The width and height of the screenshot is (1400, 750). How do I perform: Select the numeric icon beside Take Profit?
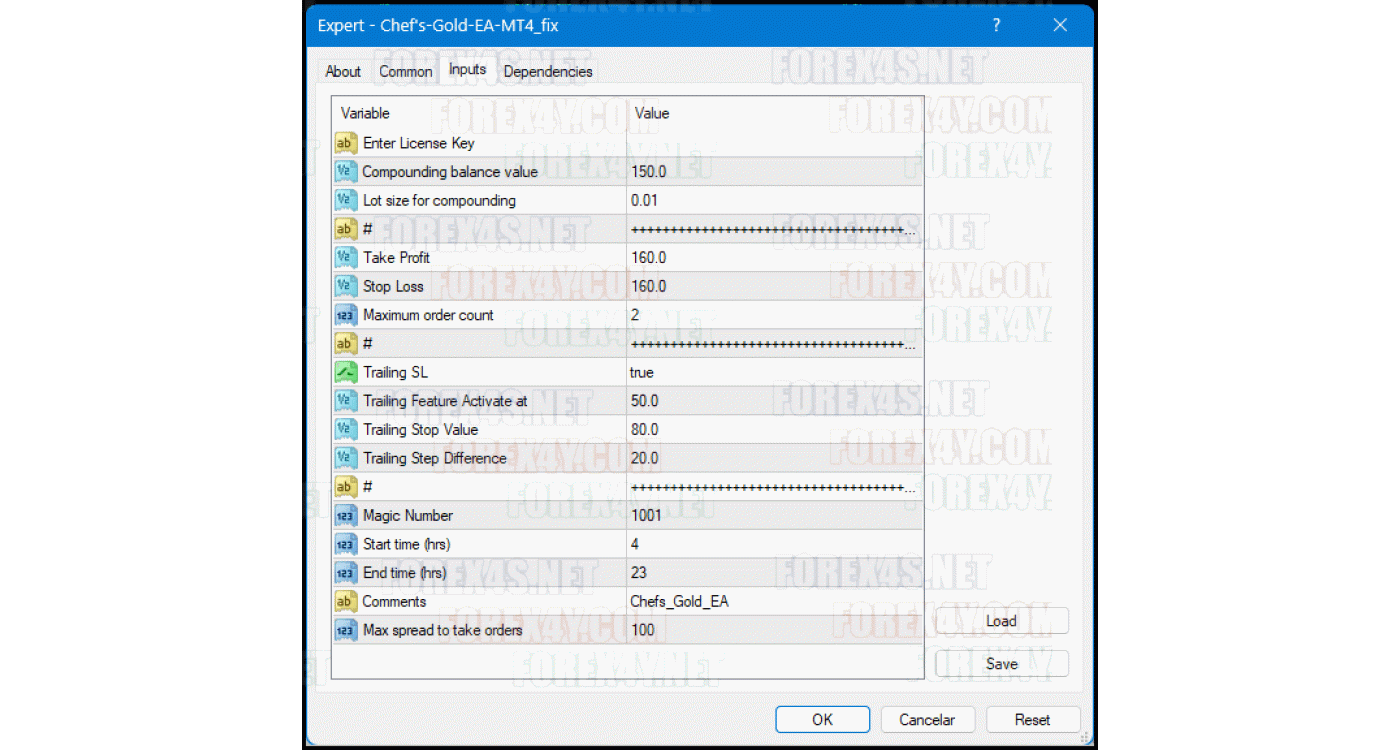tap(345, 257)
